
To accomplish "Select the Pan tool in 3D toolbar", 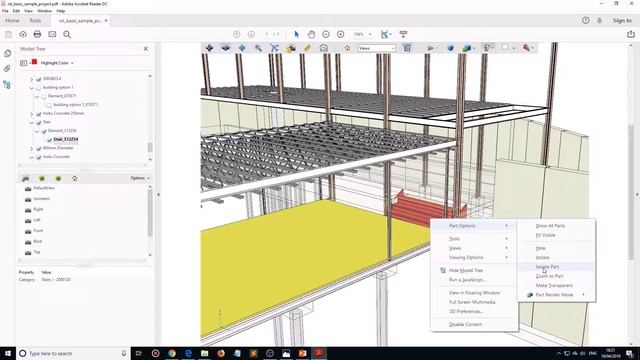I will tap(242, 48).
